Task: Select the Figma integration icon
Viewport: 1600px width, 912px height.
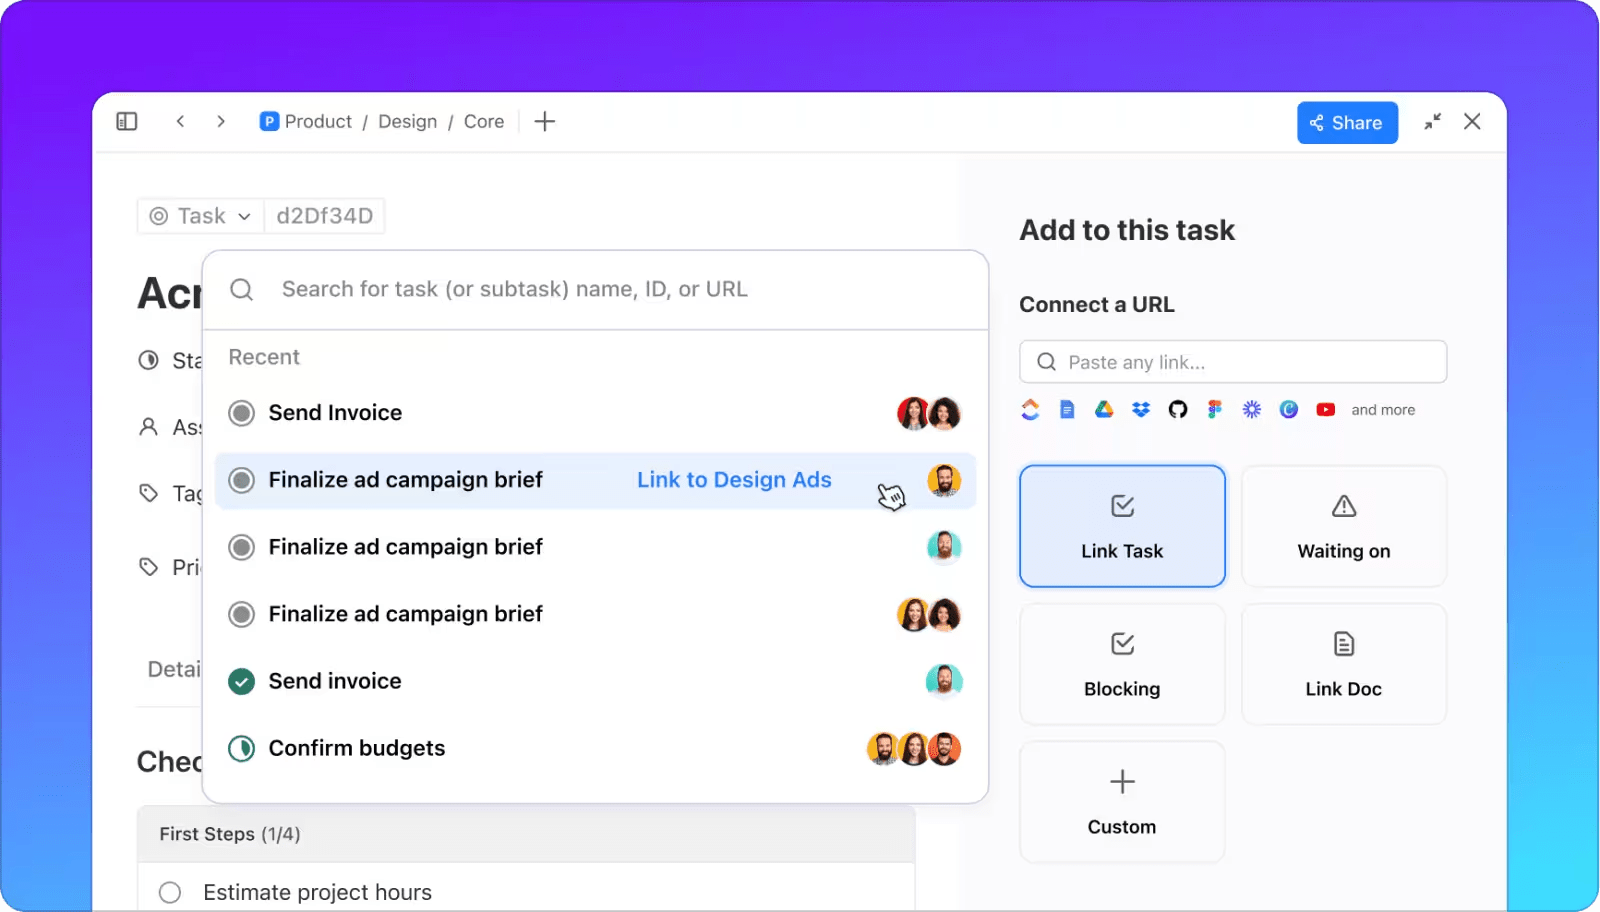Action: 1214,409
